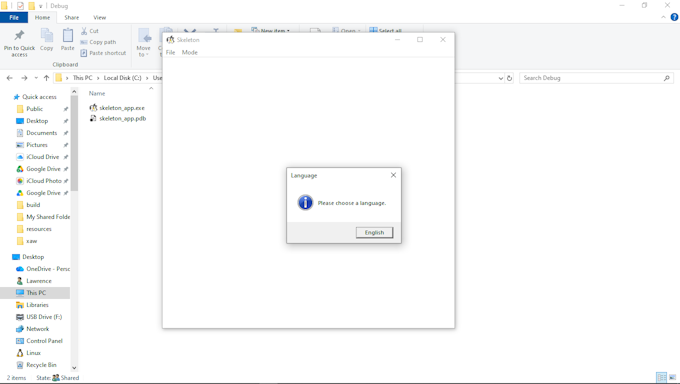
Task: Select This PC in navigation pane
Action: click(x=35, y=293)
